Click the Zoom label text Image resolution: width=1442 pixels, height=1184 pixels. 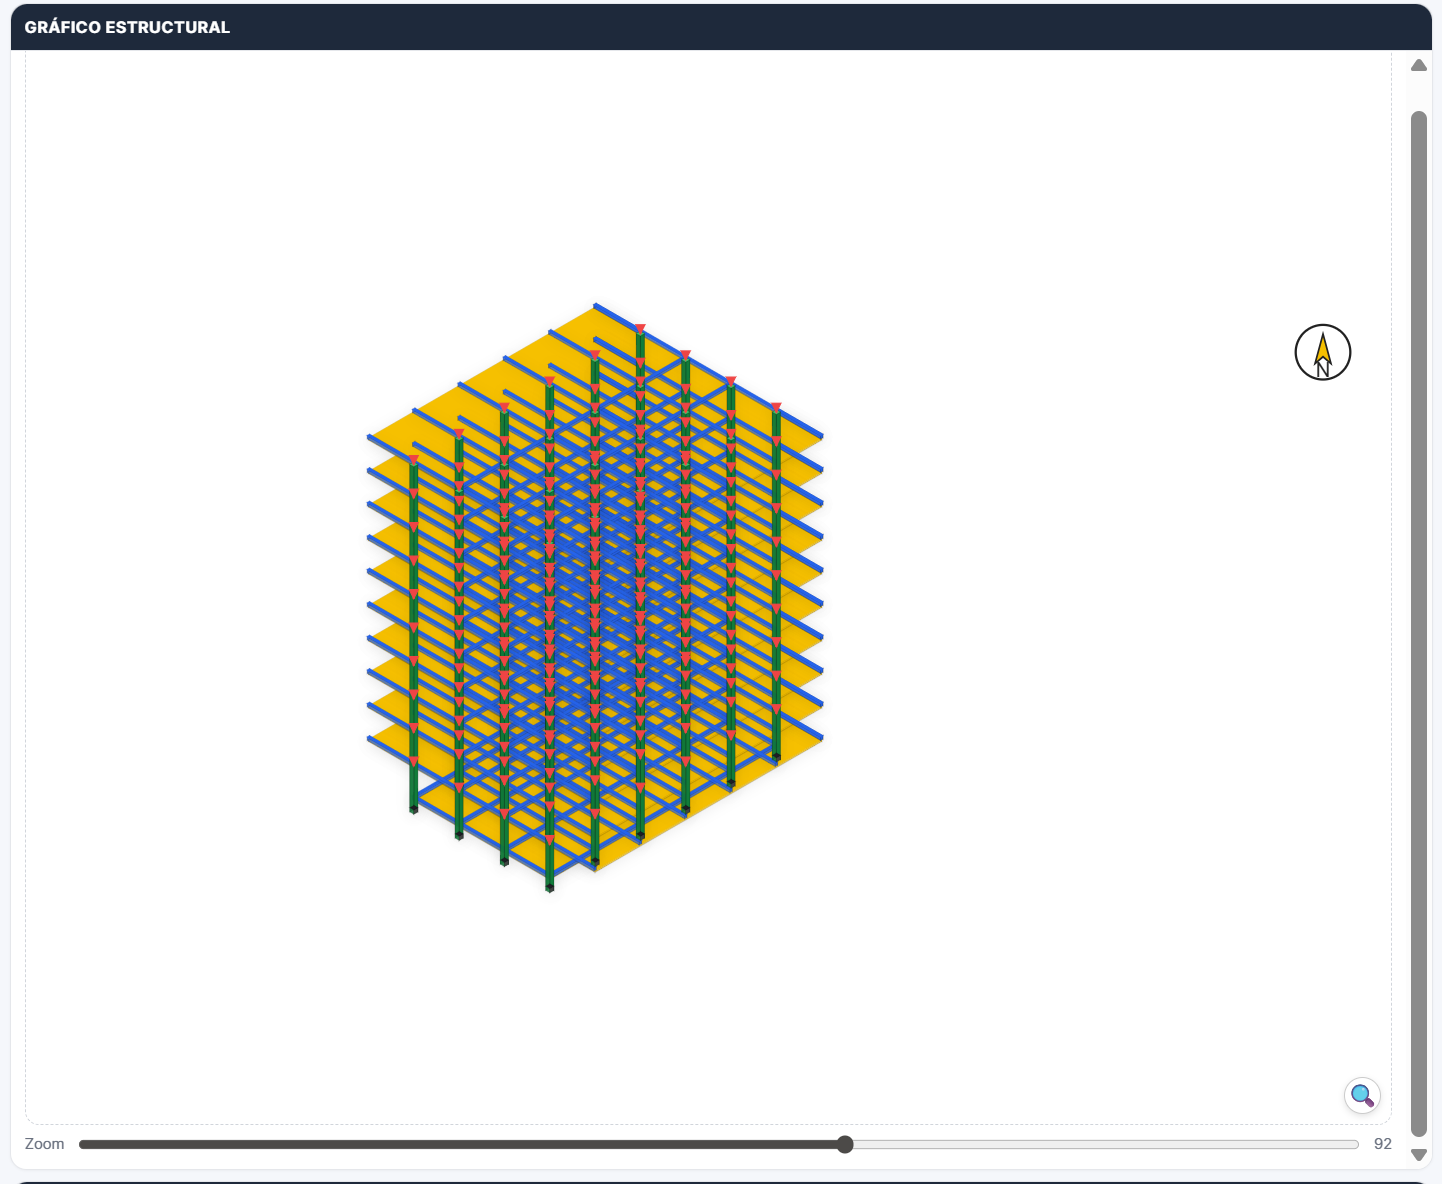click(44, 1144)
